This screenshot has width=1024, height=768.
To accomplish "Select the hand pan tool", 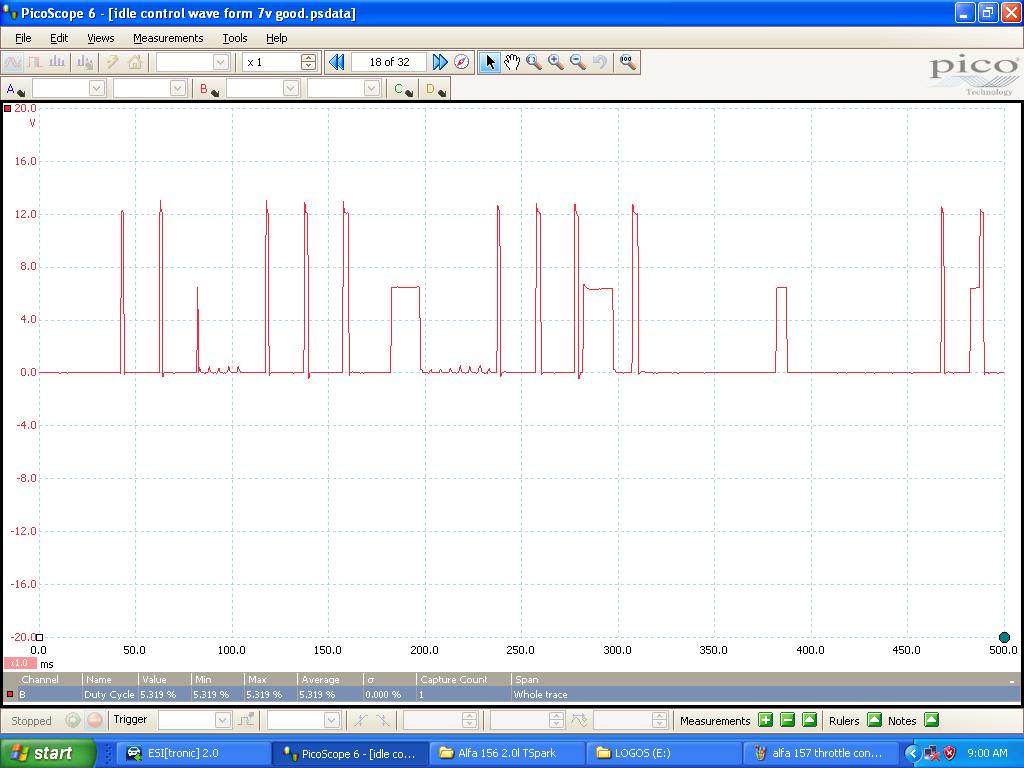I will [512, 62].
